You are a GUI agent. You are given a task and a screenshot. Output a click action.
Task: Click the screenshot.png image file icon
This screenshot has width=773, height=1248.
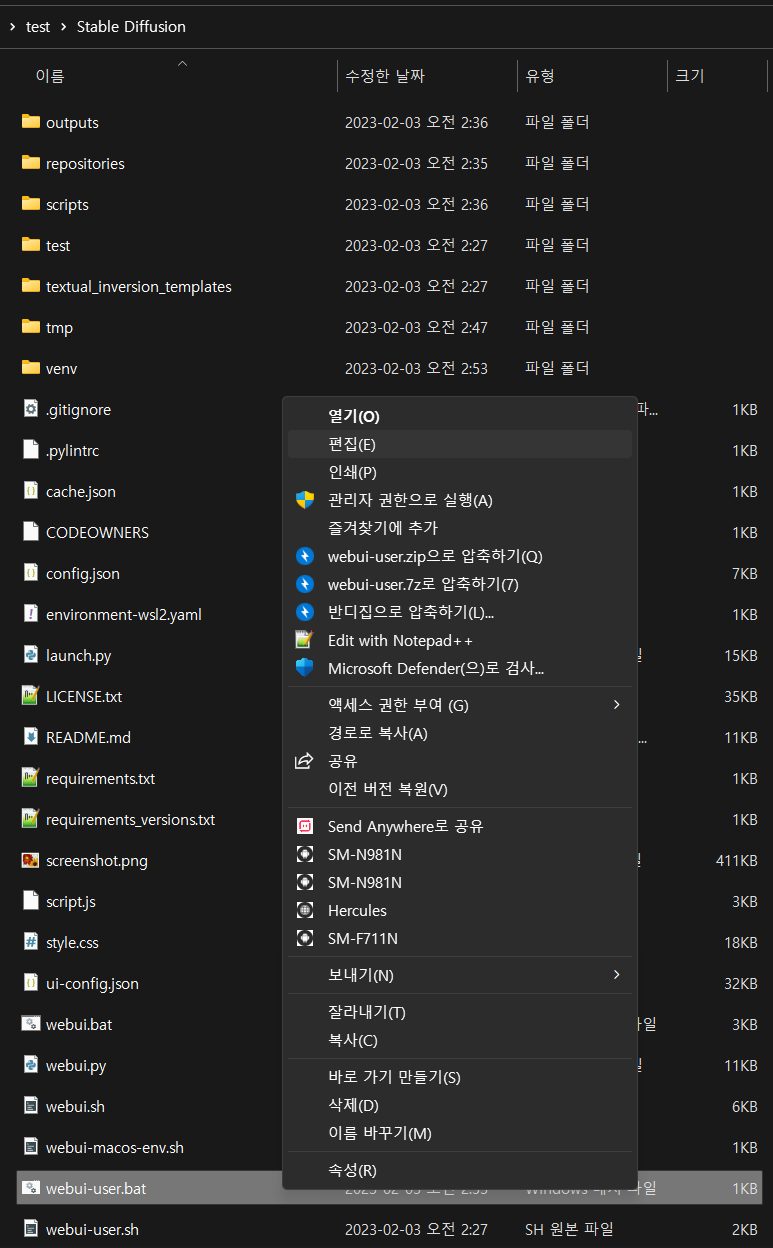click(30, 860)
